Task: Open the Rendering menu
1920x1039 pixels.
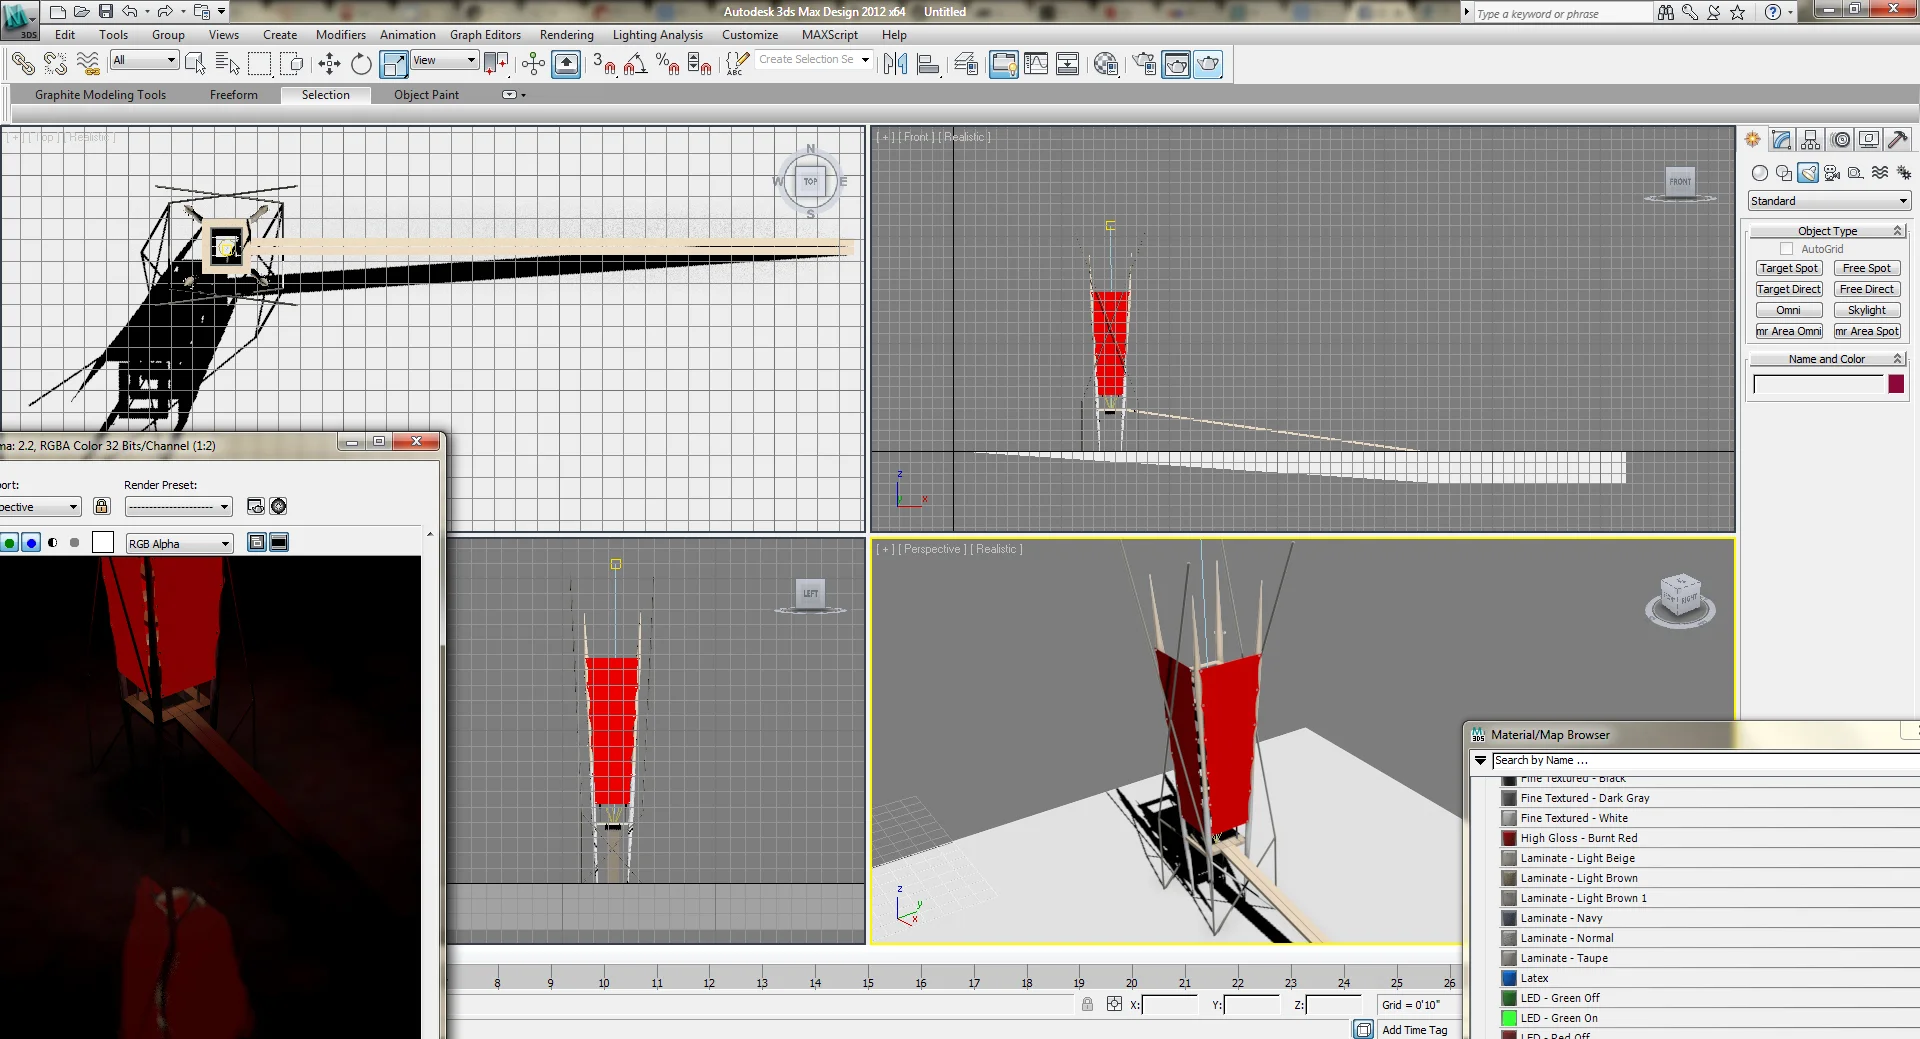Action: point(566,35)
